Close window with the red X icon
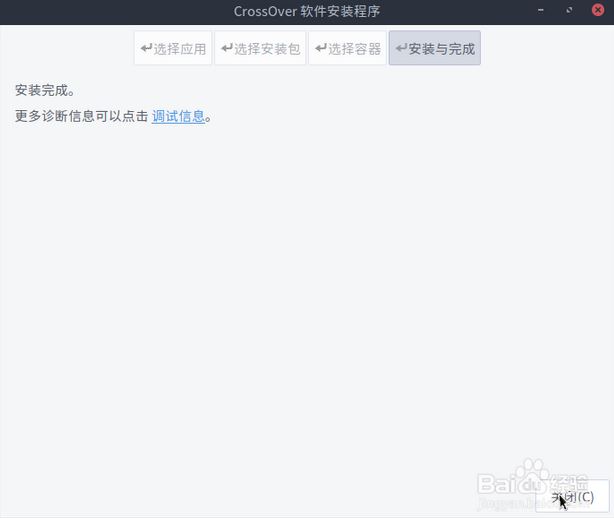This screenshot has height=518, width=614. click(x=598, y=10)
